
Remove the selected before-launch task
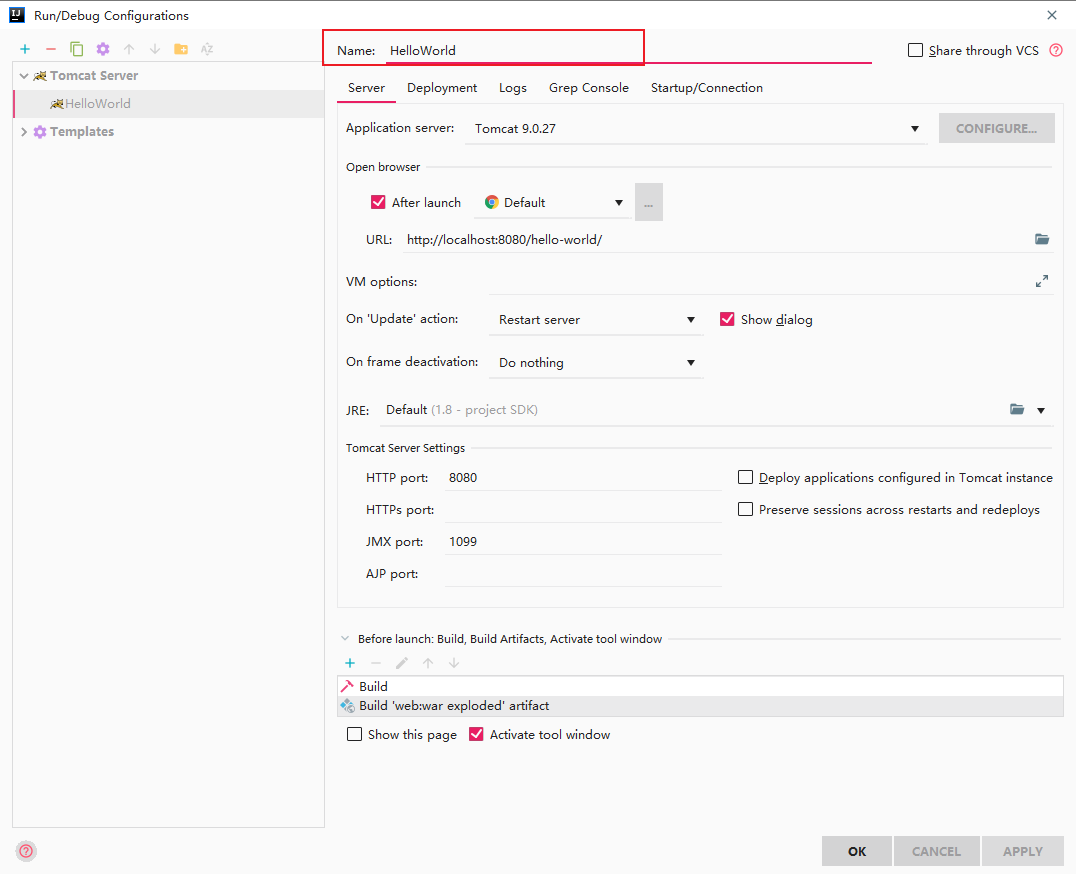click(x=376, y=663)
